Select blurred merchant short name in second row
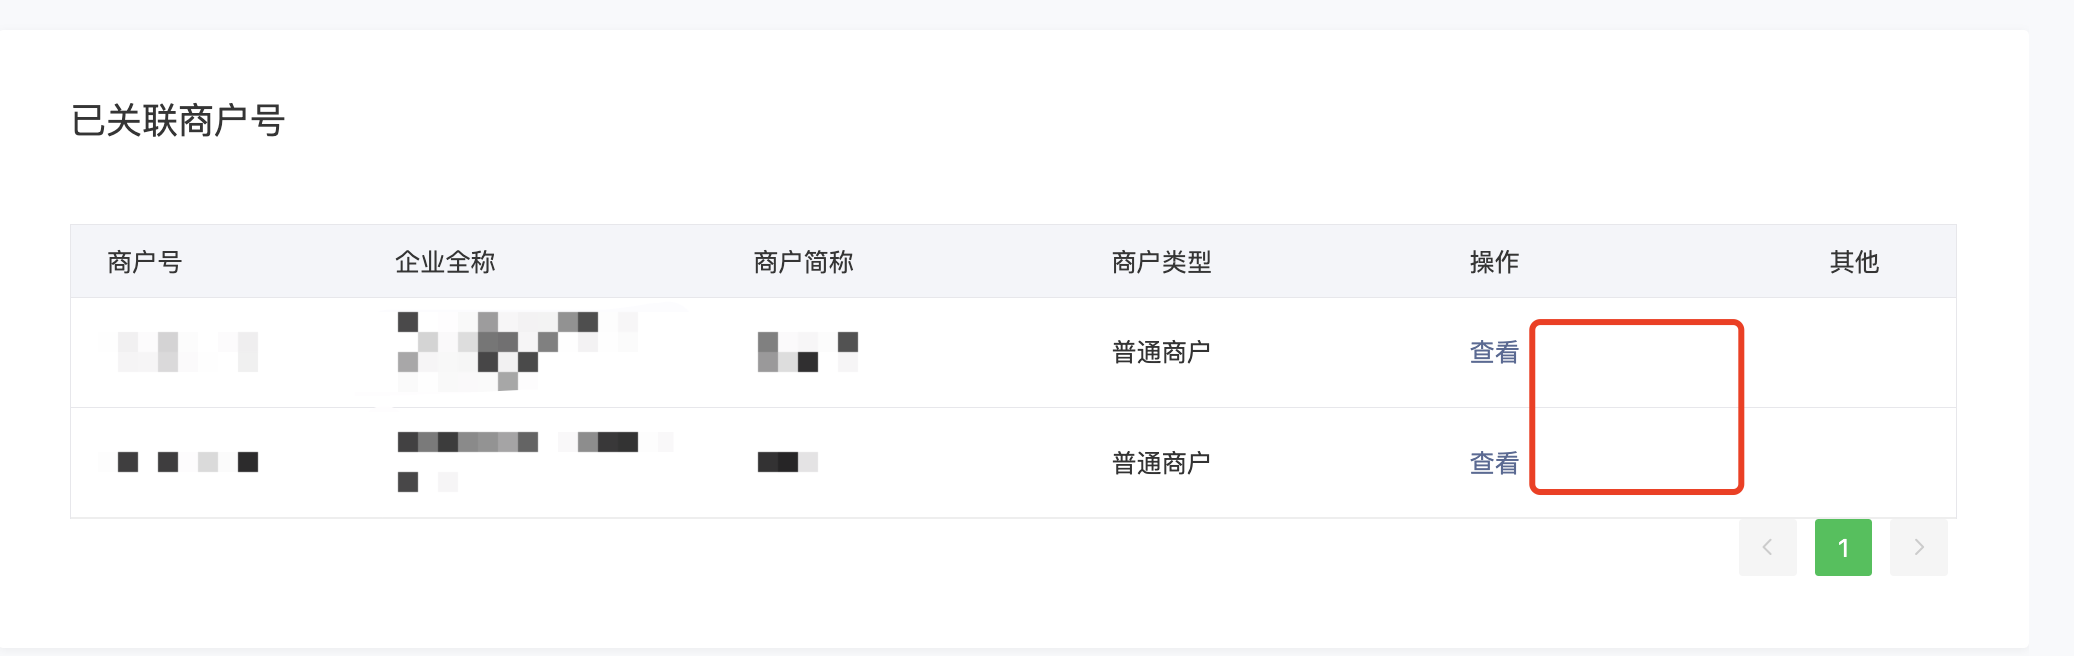 tap(788, 462)
